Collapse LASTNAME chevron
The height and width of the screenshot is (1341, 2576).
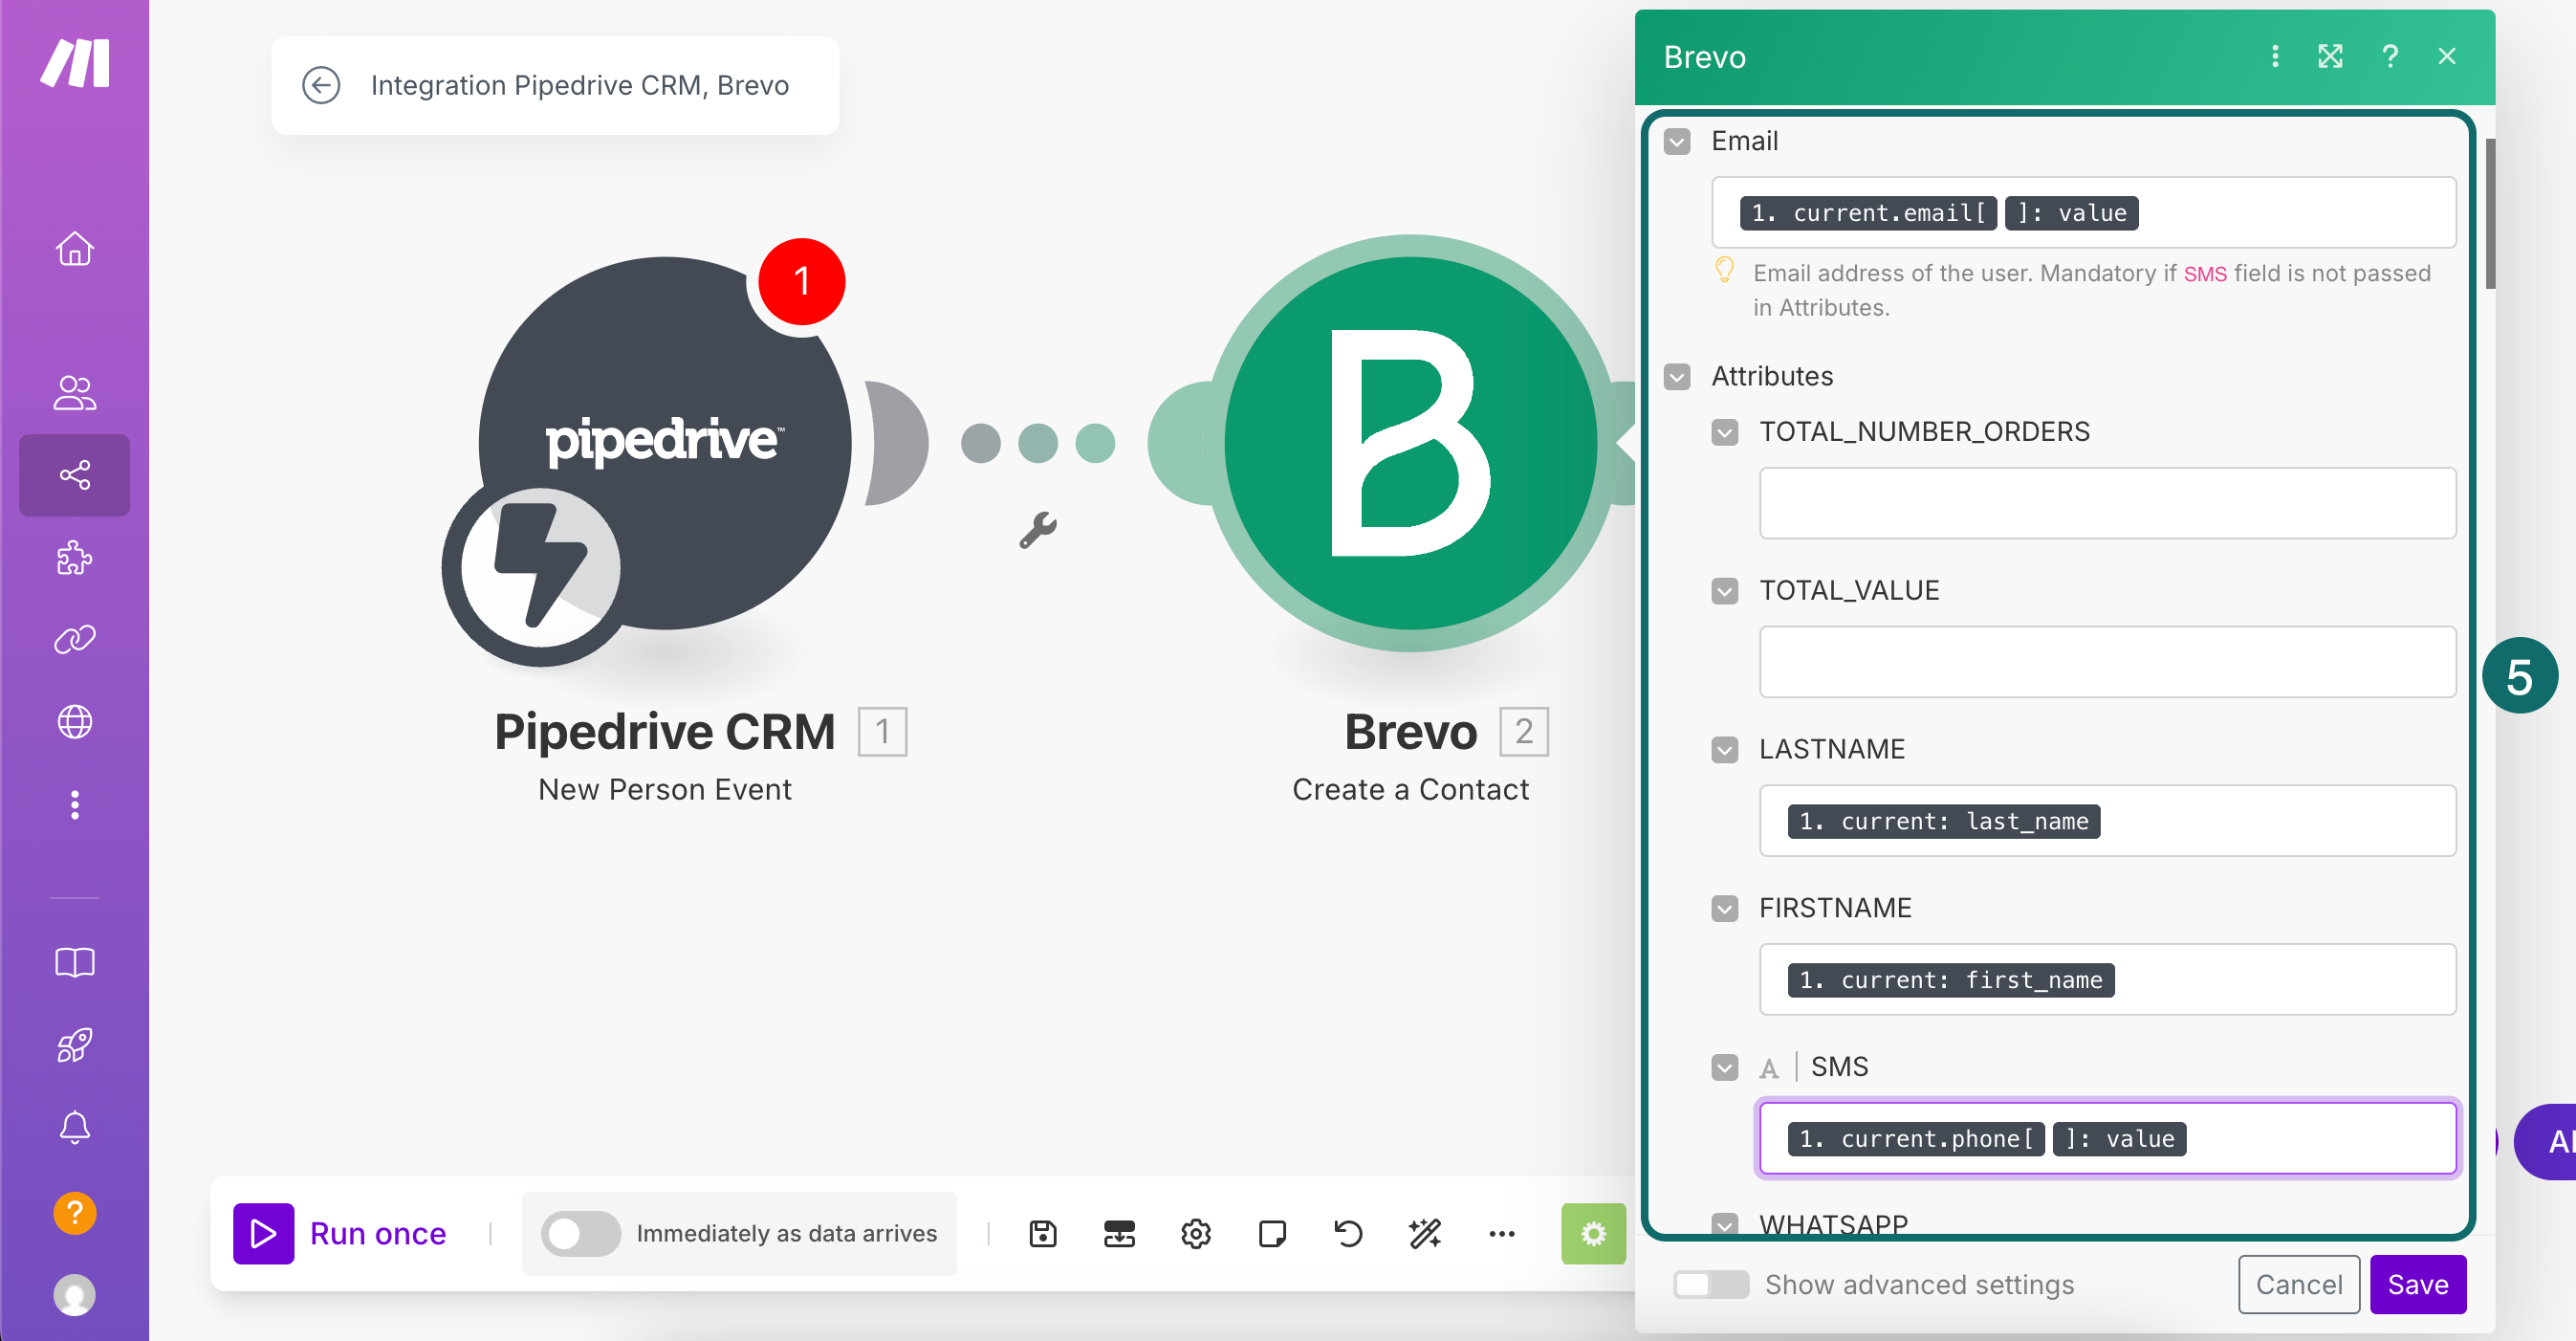[x=1724, y=749]
